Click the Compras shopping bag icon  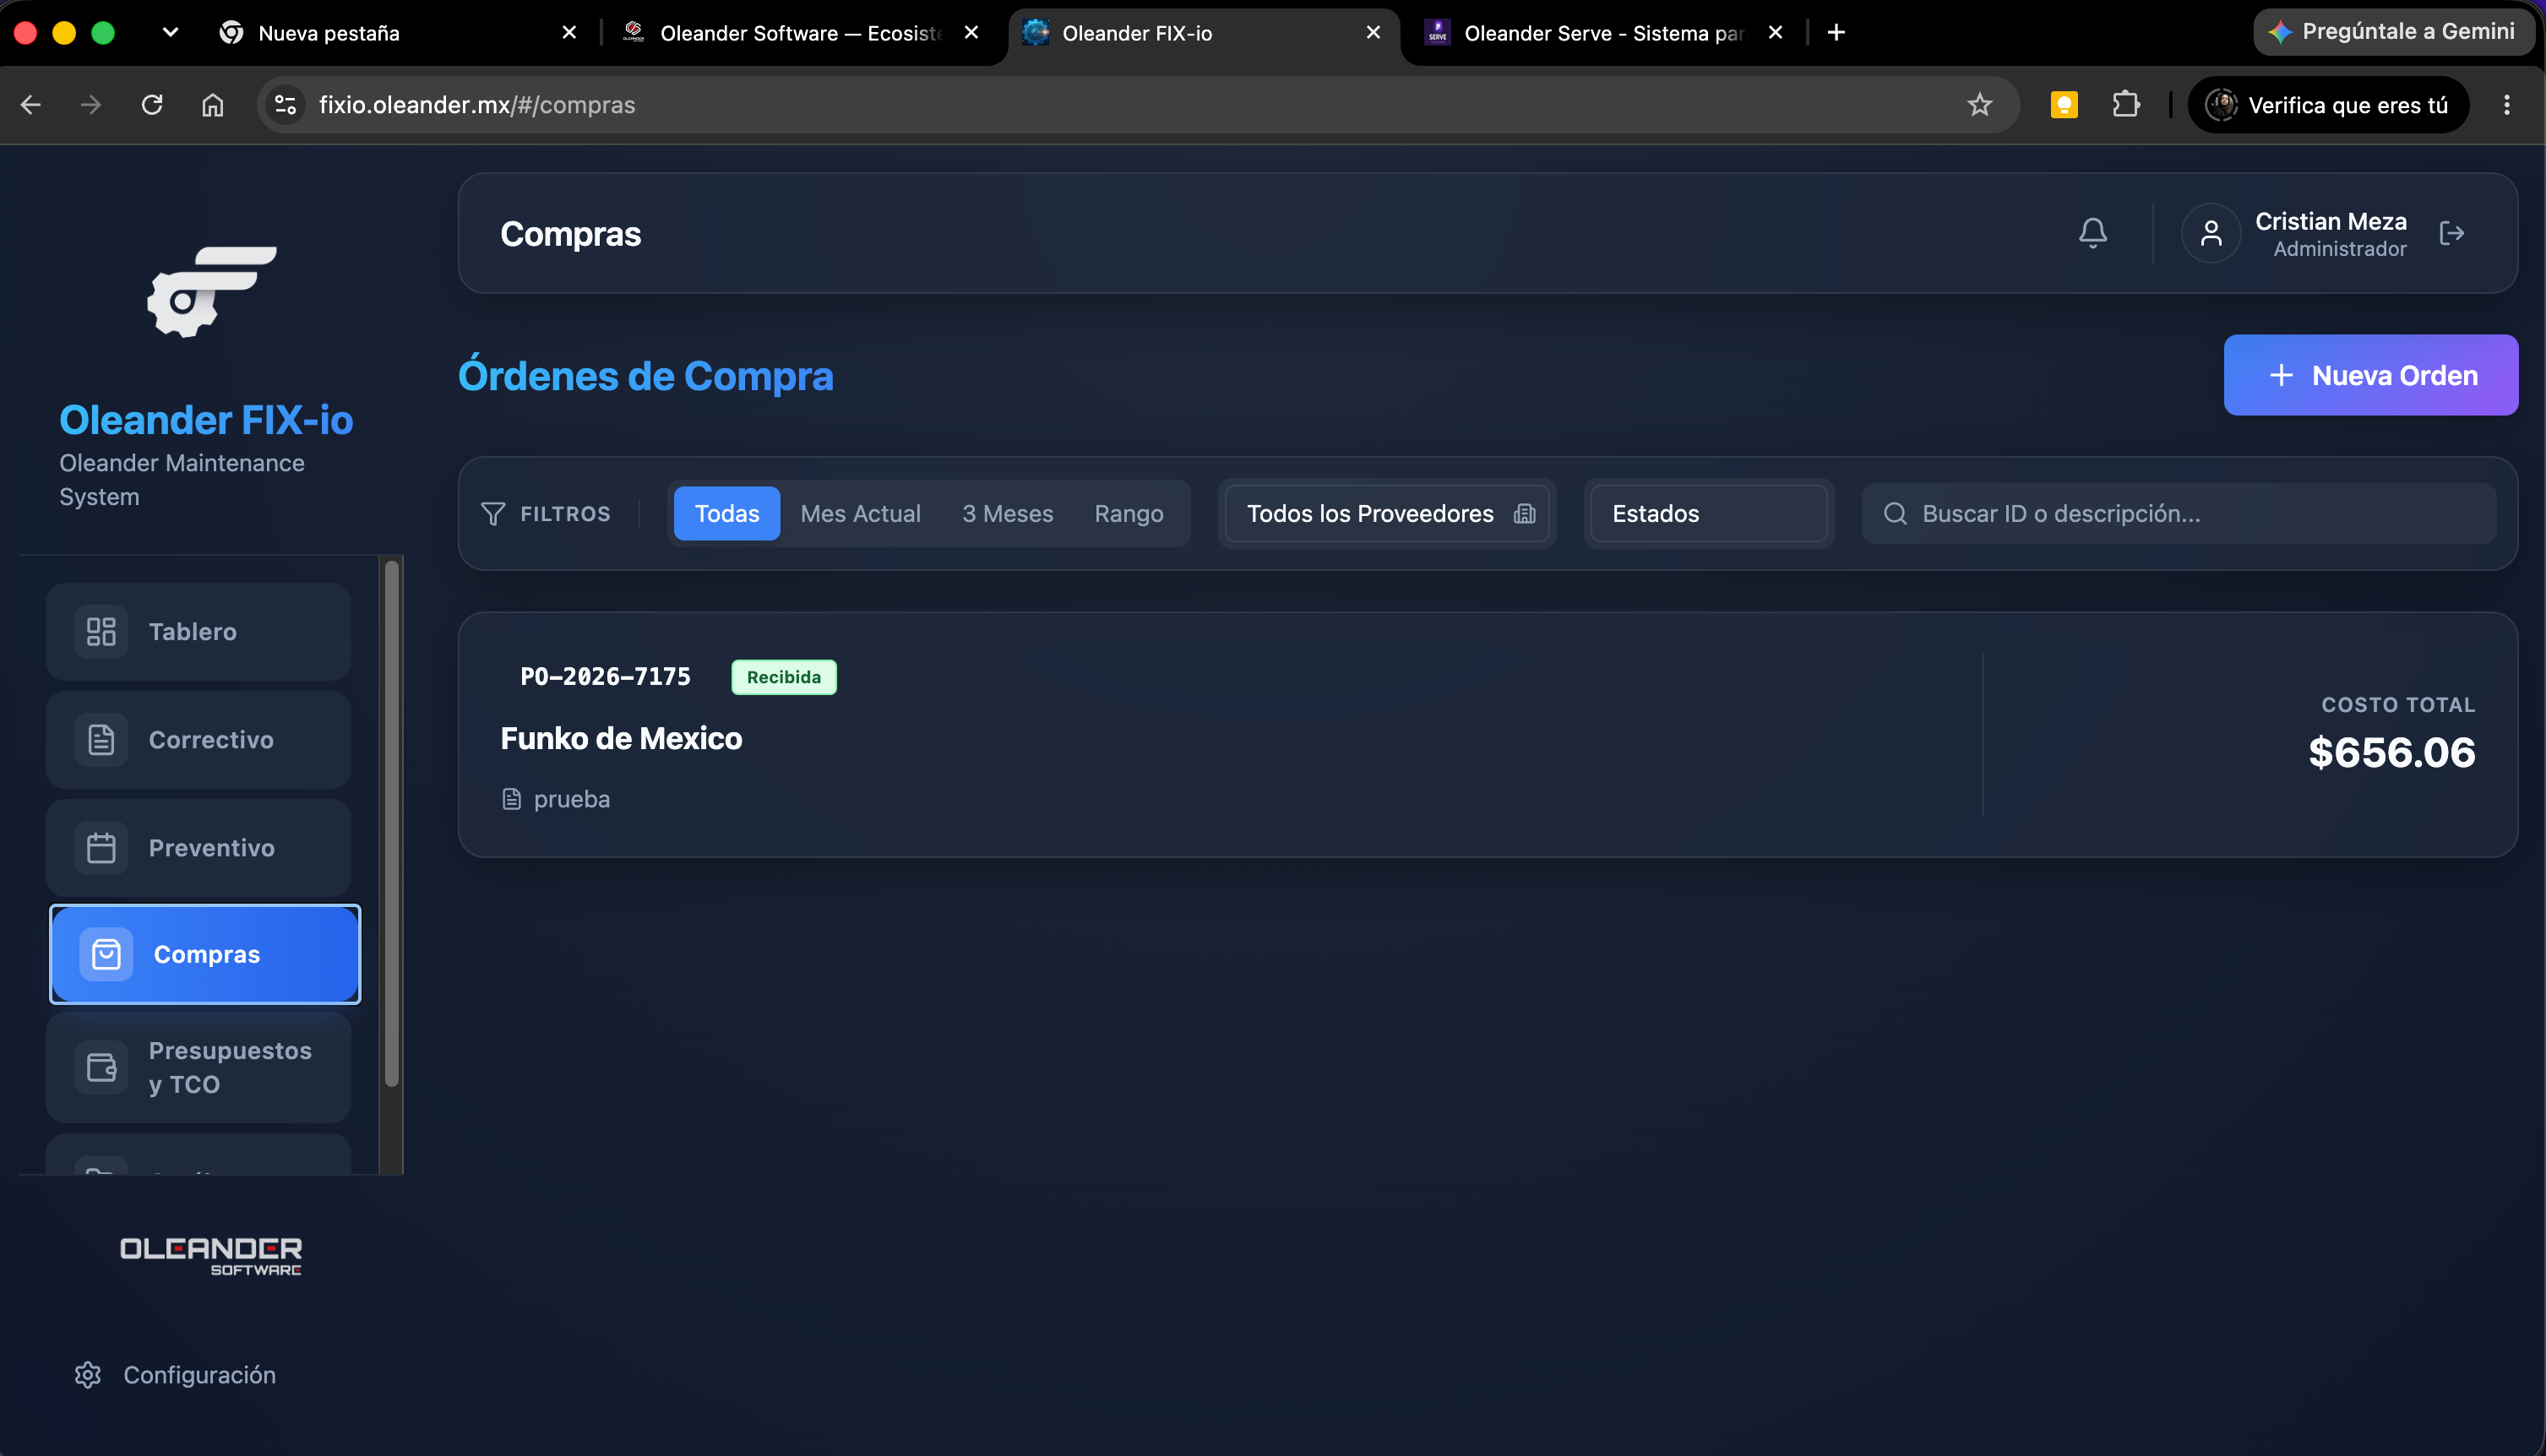click(106, 954)
